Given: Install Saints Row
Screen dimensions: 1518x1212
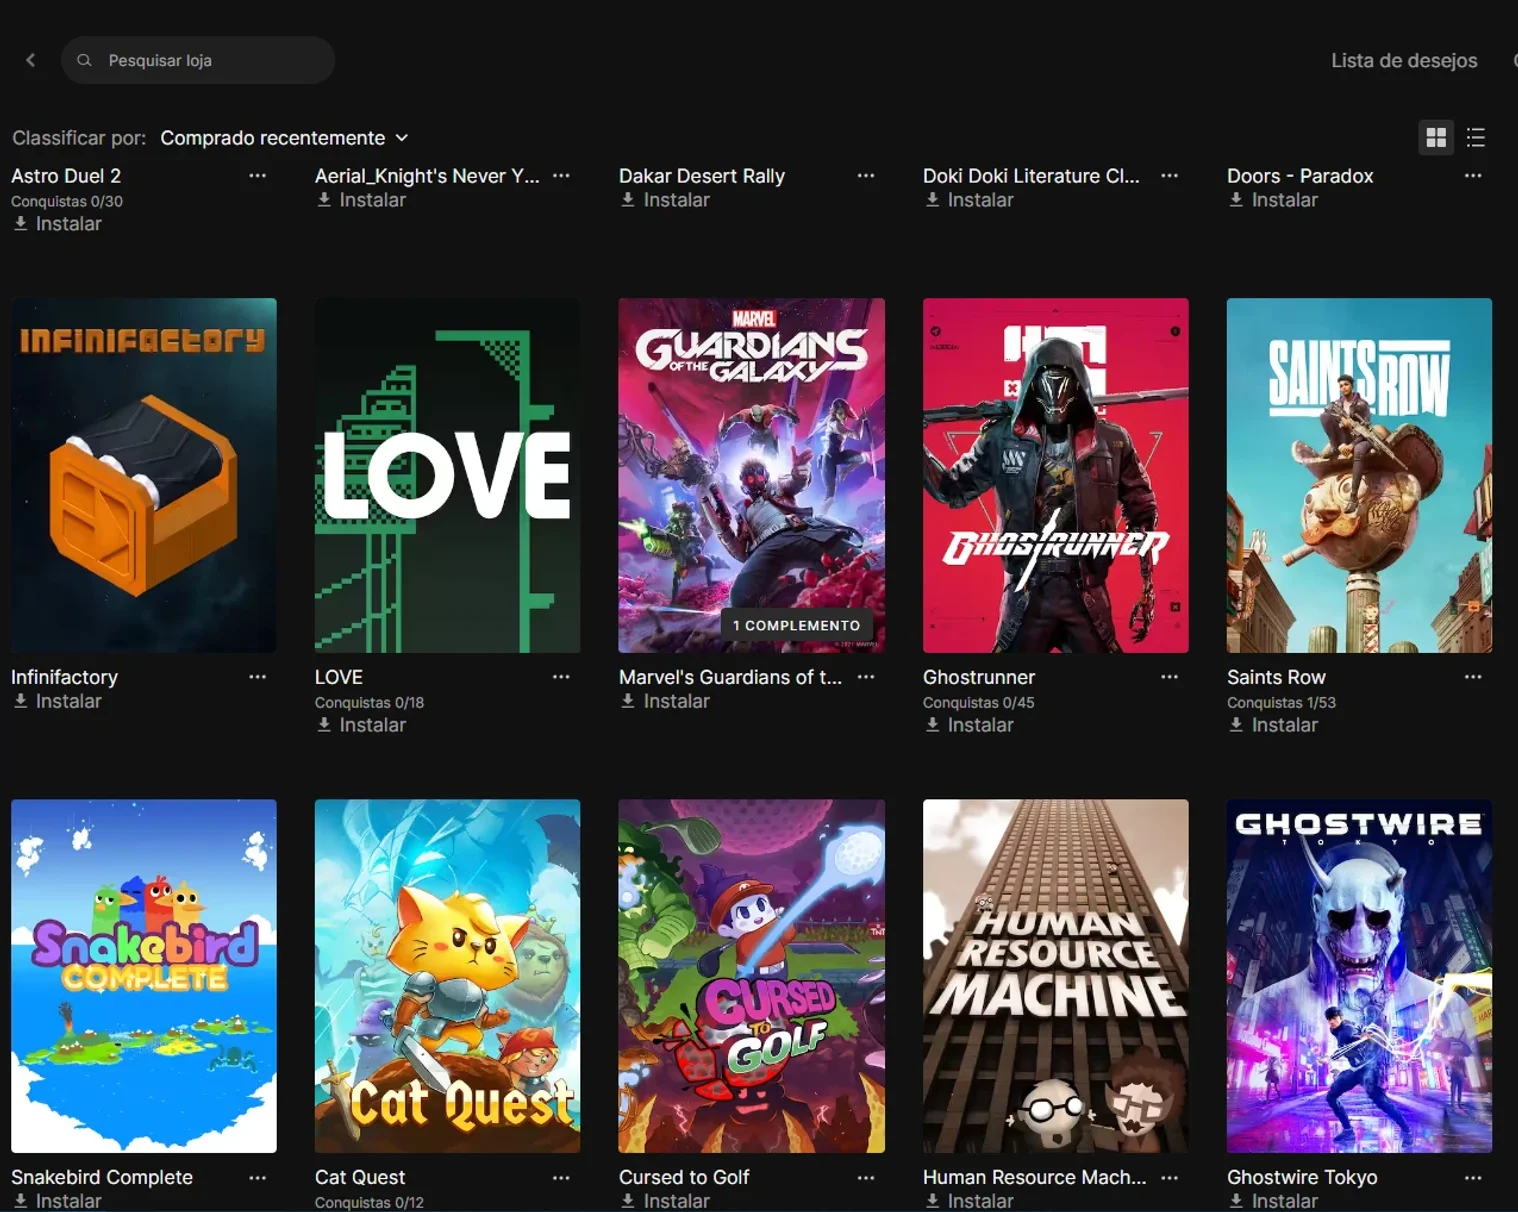Looking at the screenshot, I should [x=1274, y=725].
